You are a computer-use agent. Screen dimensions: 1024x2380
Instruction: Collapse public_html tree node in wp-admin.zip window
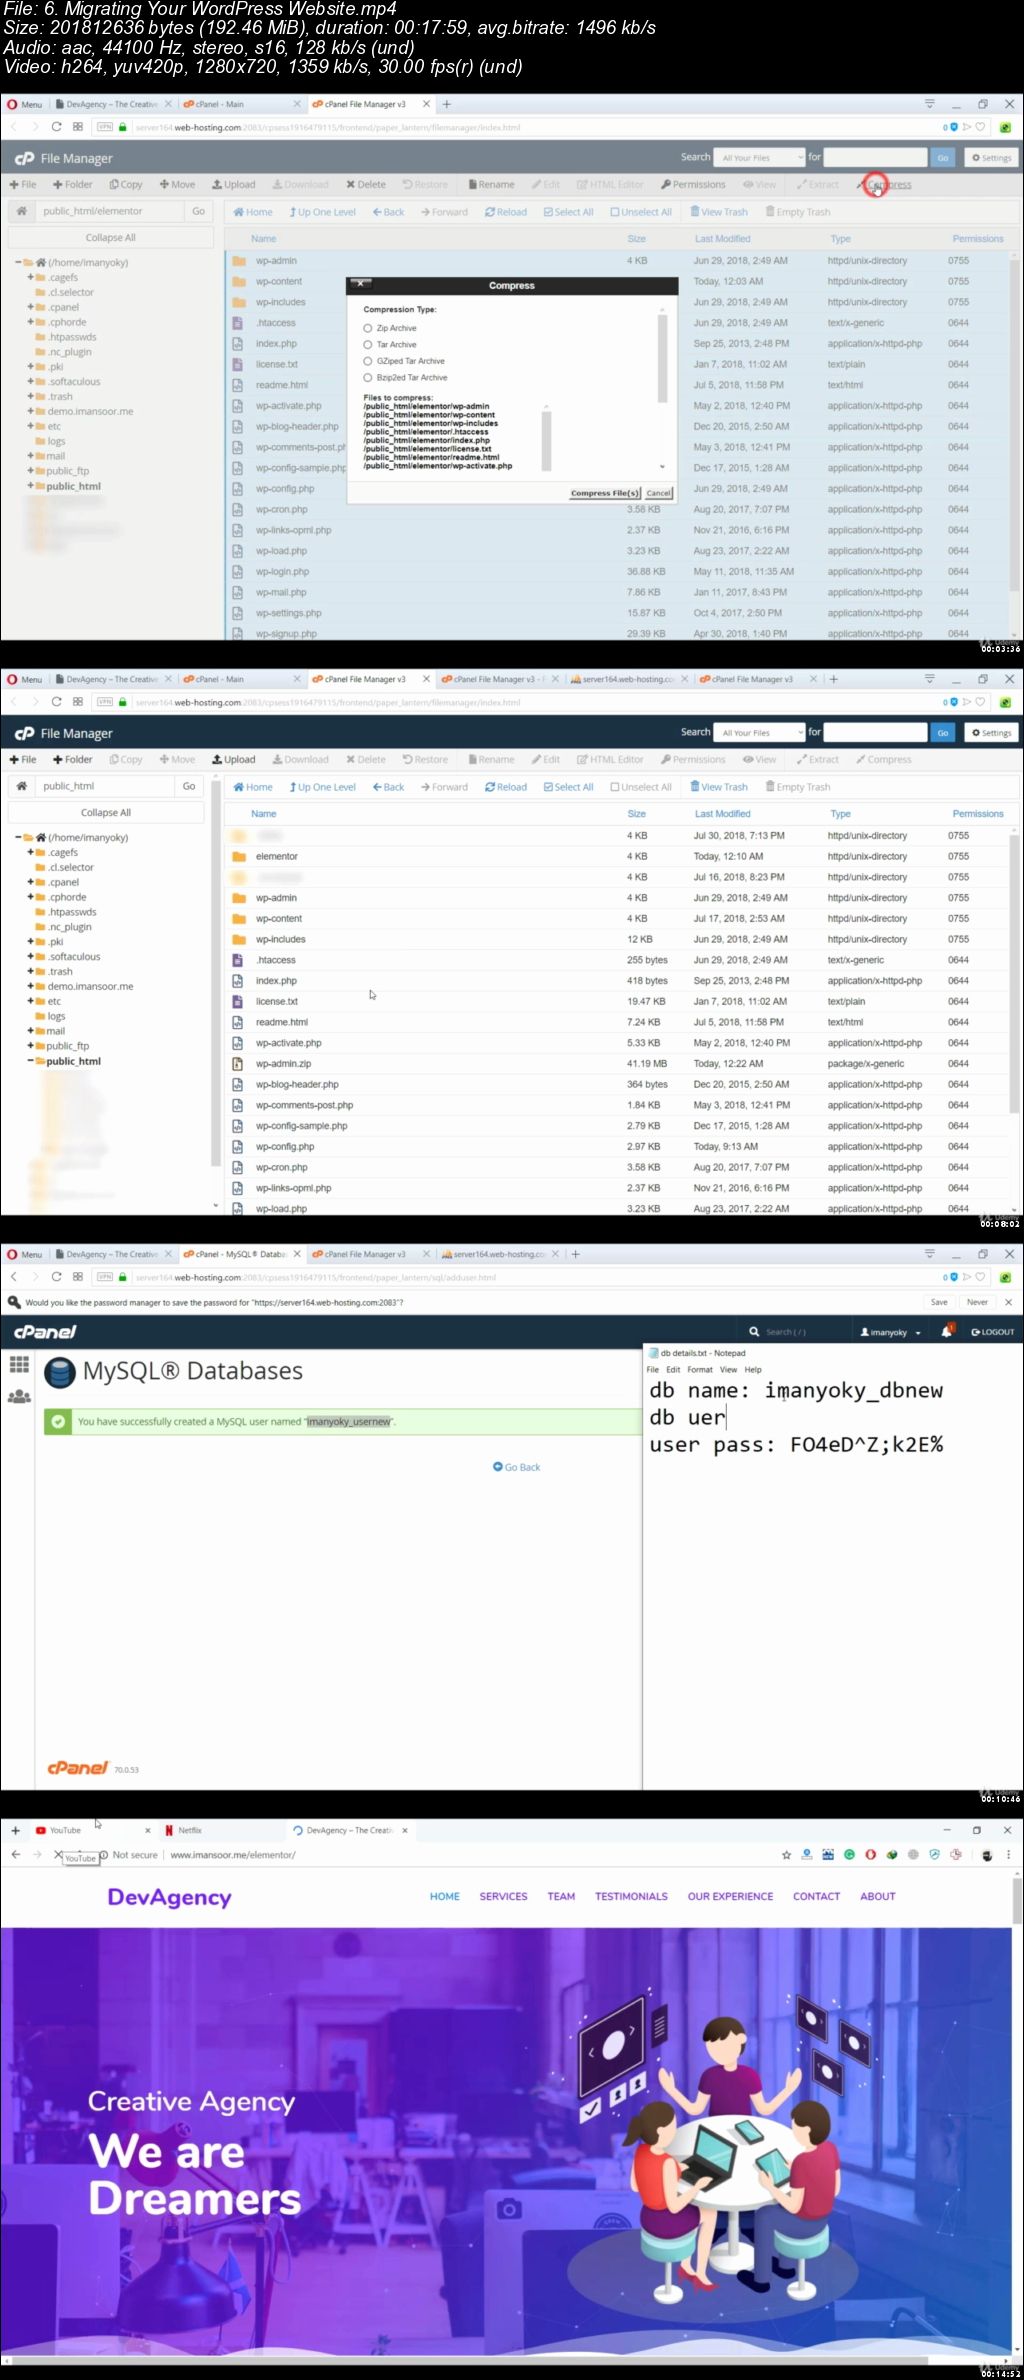pyautogui.click(x=30, y=1061)
